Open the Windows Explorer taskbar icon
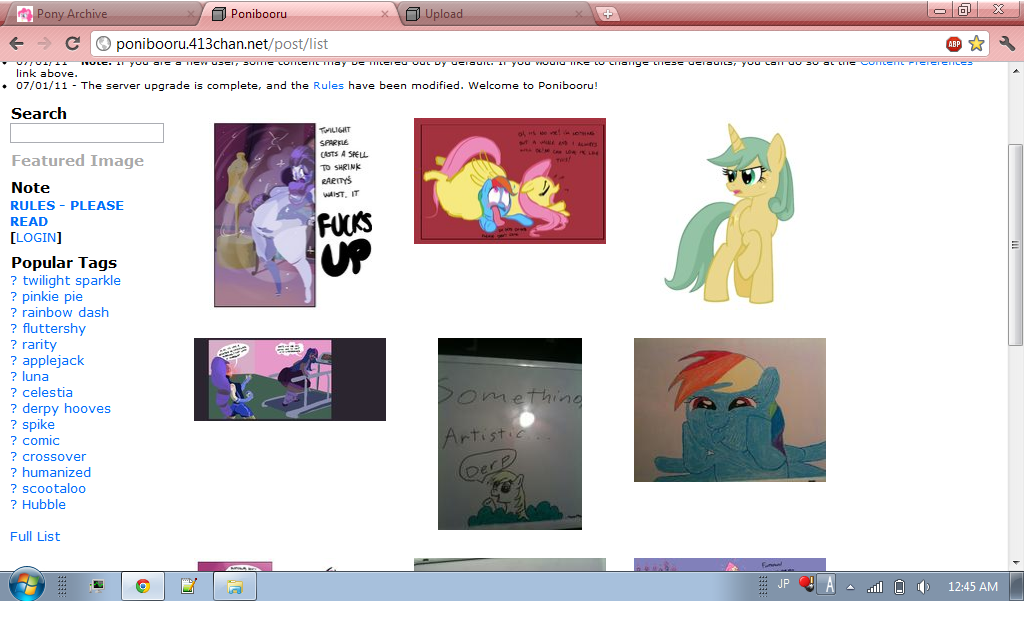1024x617 pixels. point(234,586)
